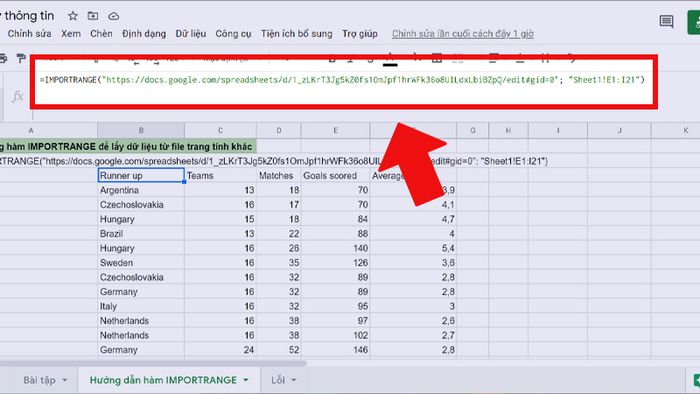Open the comment history icon
The image size is (700, 394).
pos(666,21)
